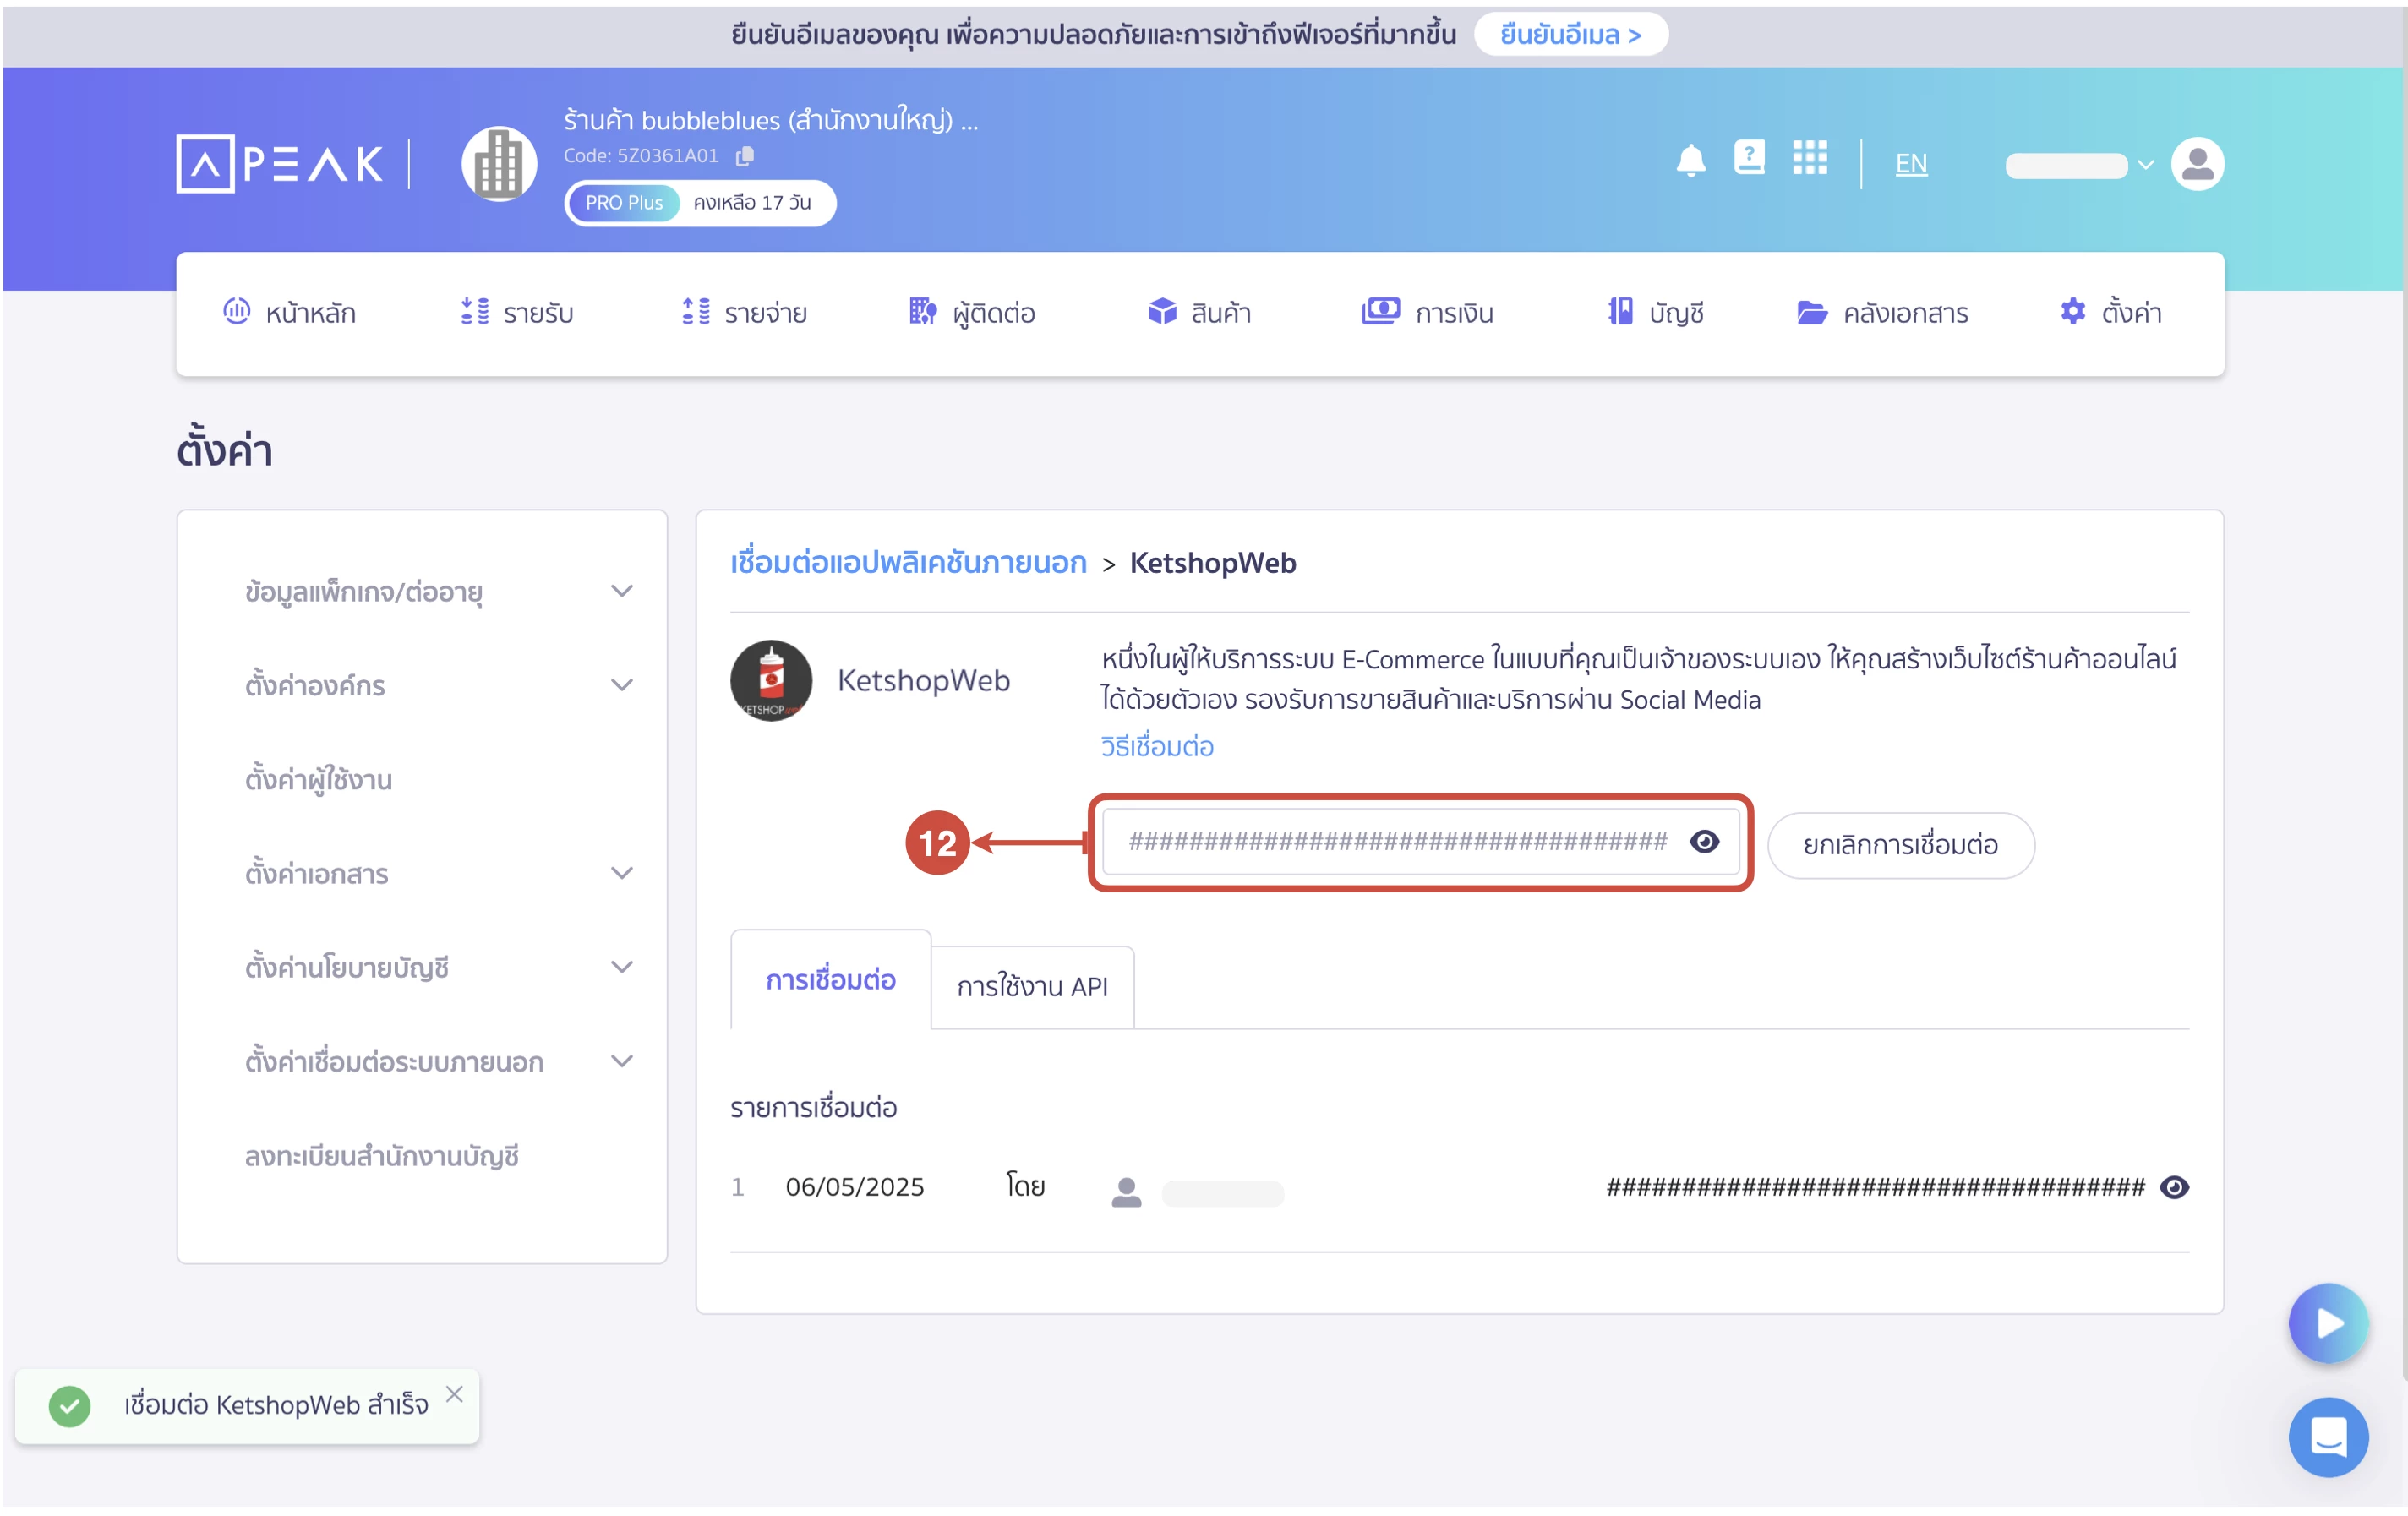Open the username dropdown arrow
2408x1516 pixels.
(x=2145, y=165)
